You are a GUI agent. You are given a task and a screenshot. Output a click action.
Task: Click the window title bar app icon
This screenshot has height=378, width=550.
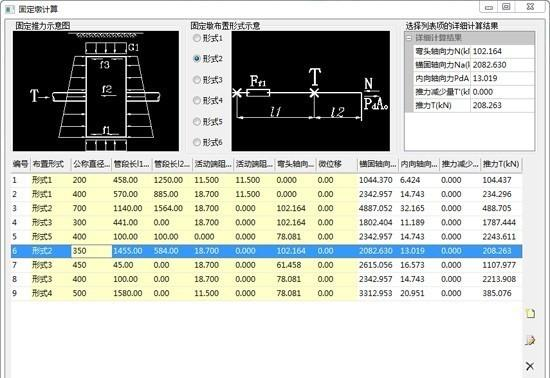(x=10, y=9)
